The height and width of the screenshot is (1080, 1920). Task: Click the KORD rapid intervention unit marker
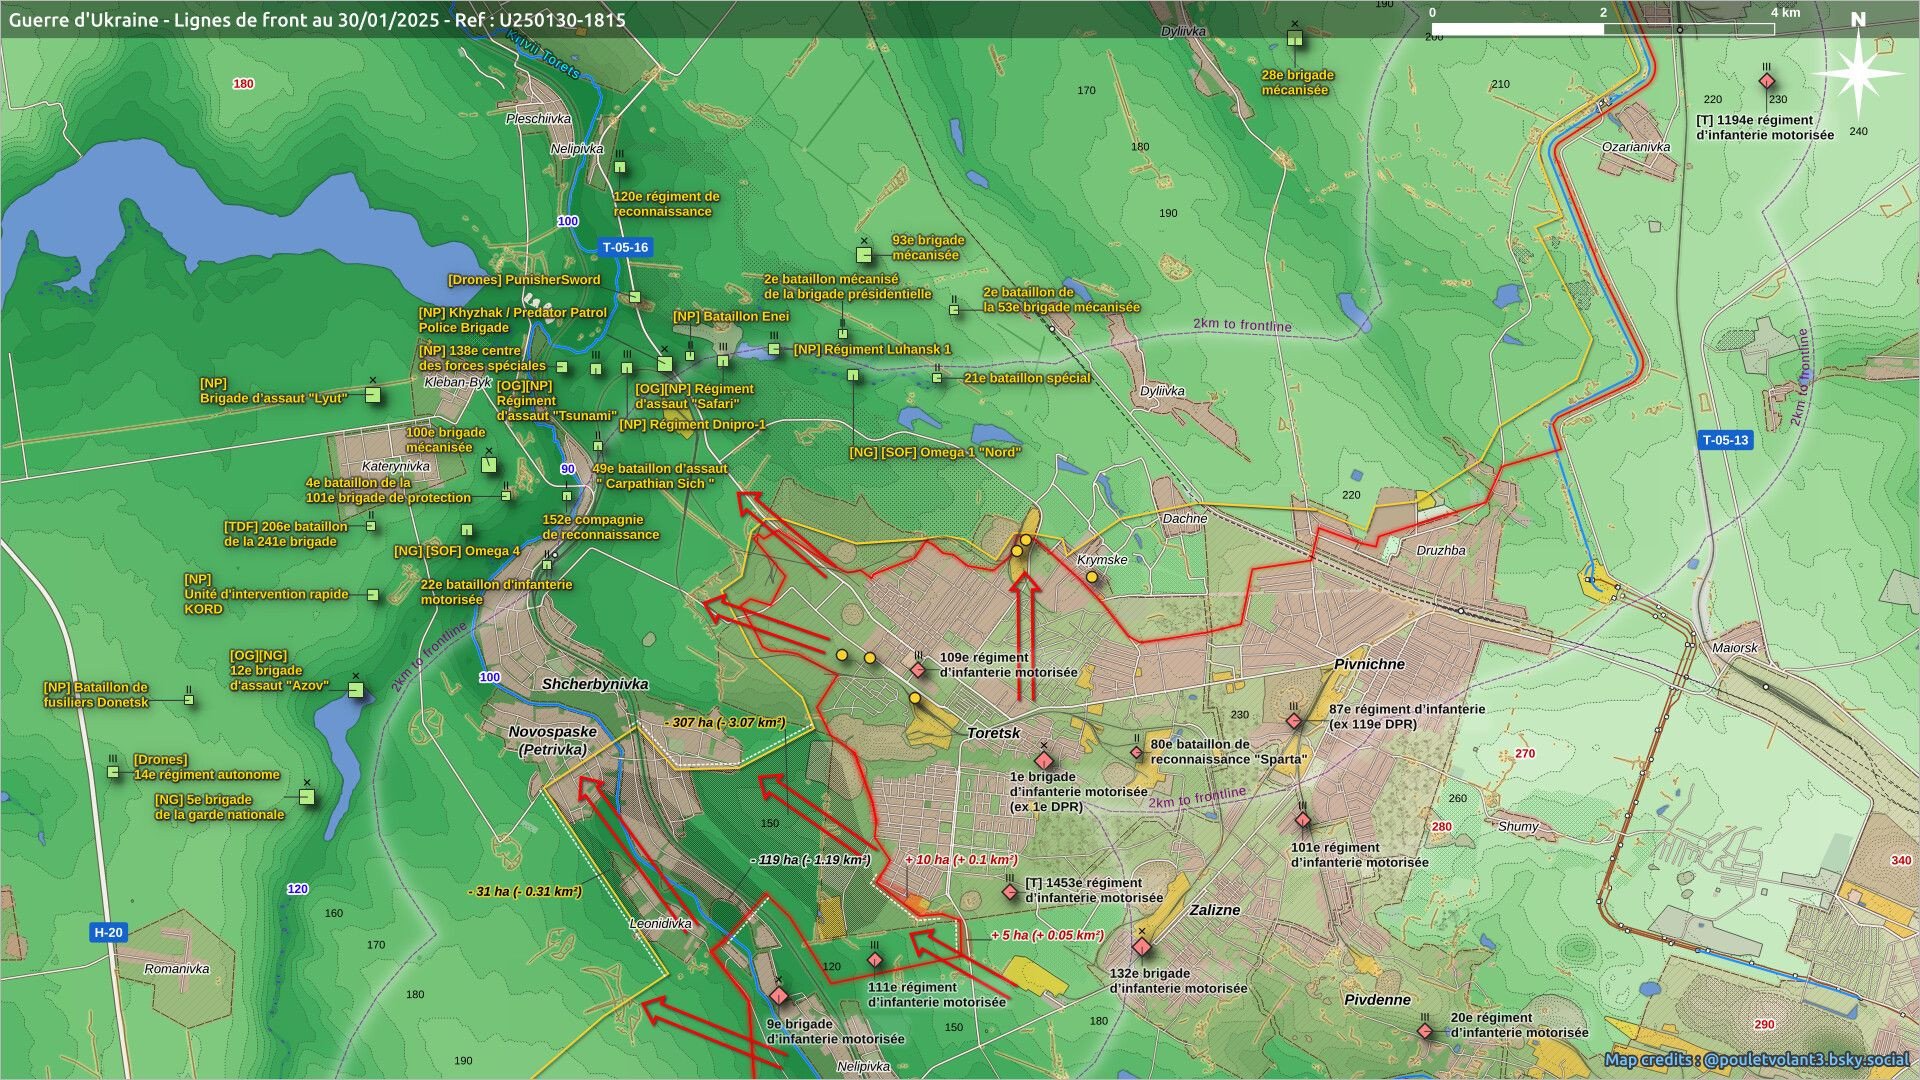click(x=373, y=595)
